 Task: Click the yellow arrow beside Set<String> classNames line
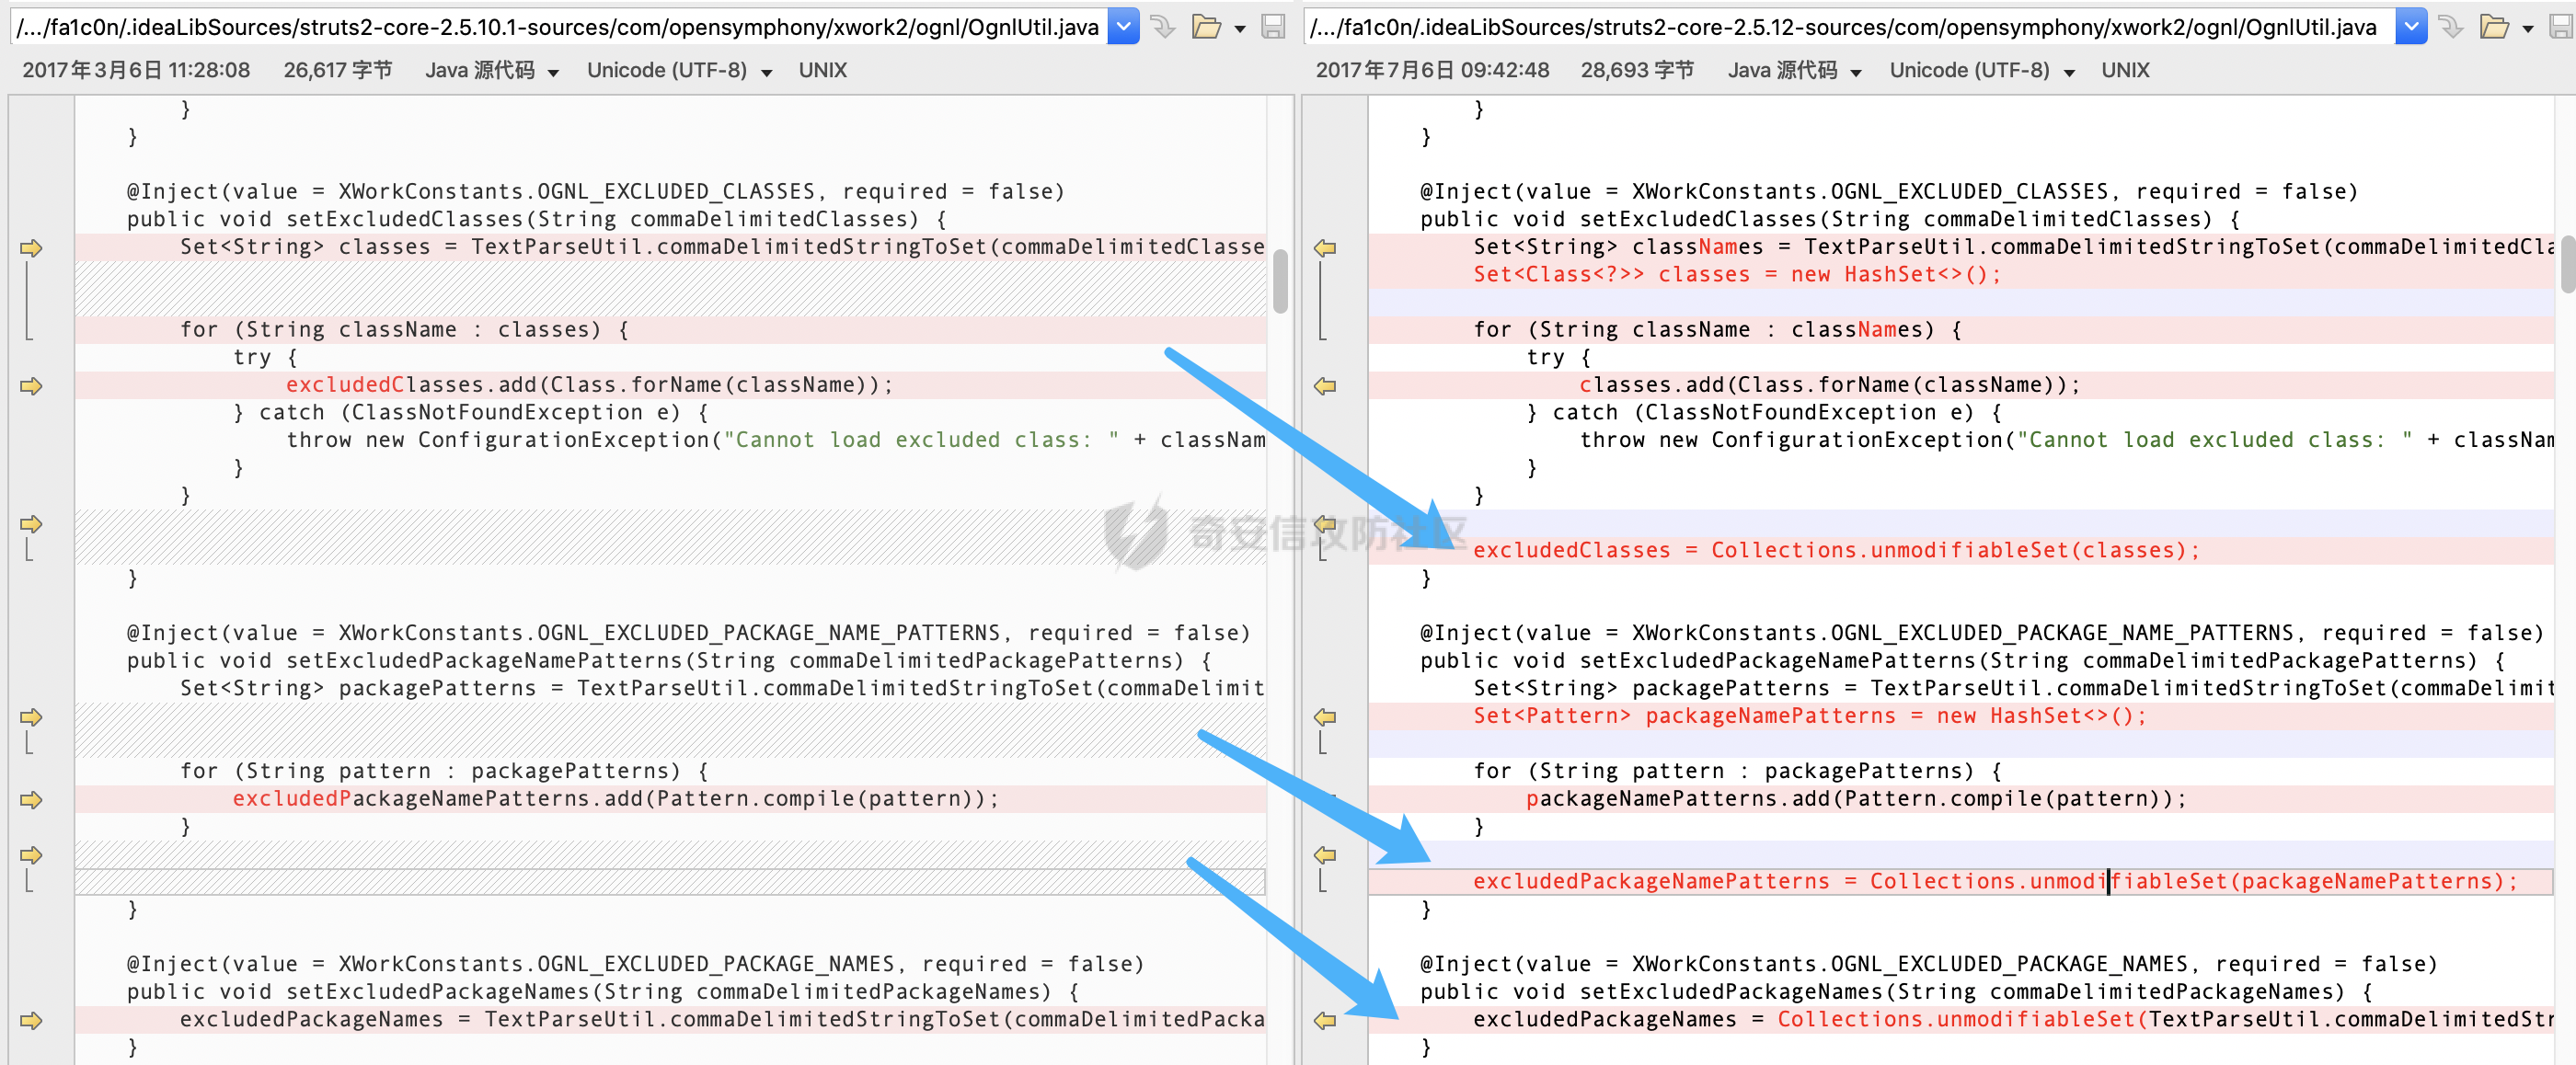(1325, 248)
